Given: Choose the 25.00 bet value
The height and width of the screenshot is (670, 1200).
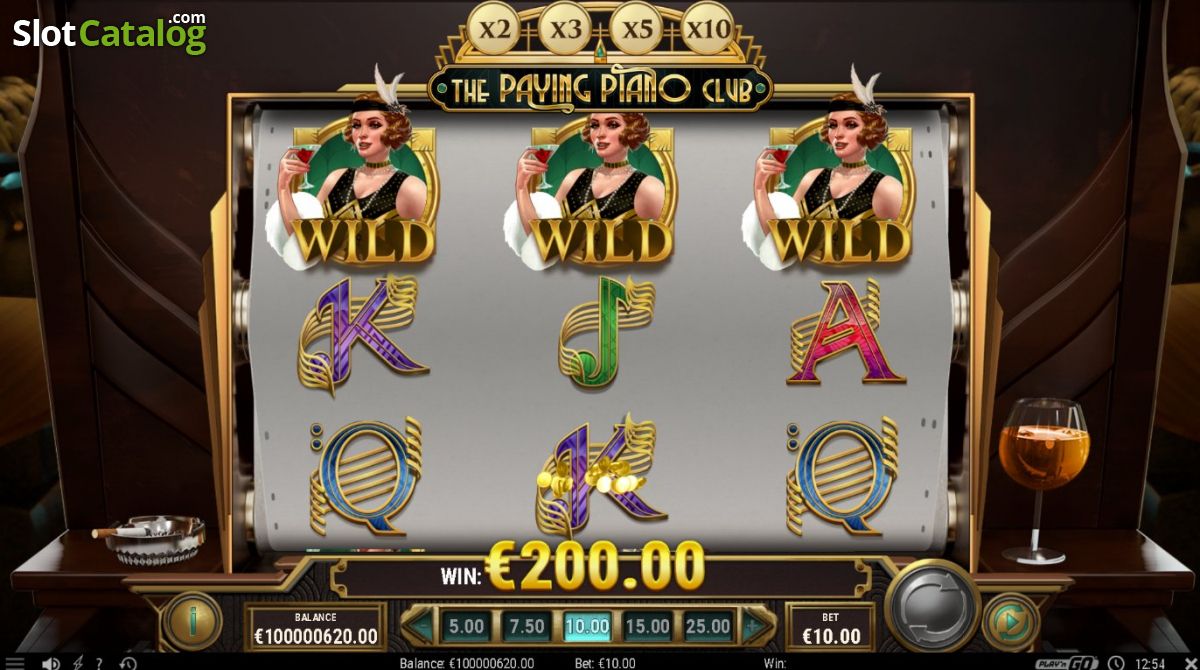Looking at the screenshot, I should (x=709, y=627).
